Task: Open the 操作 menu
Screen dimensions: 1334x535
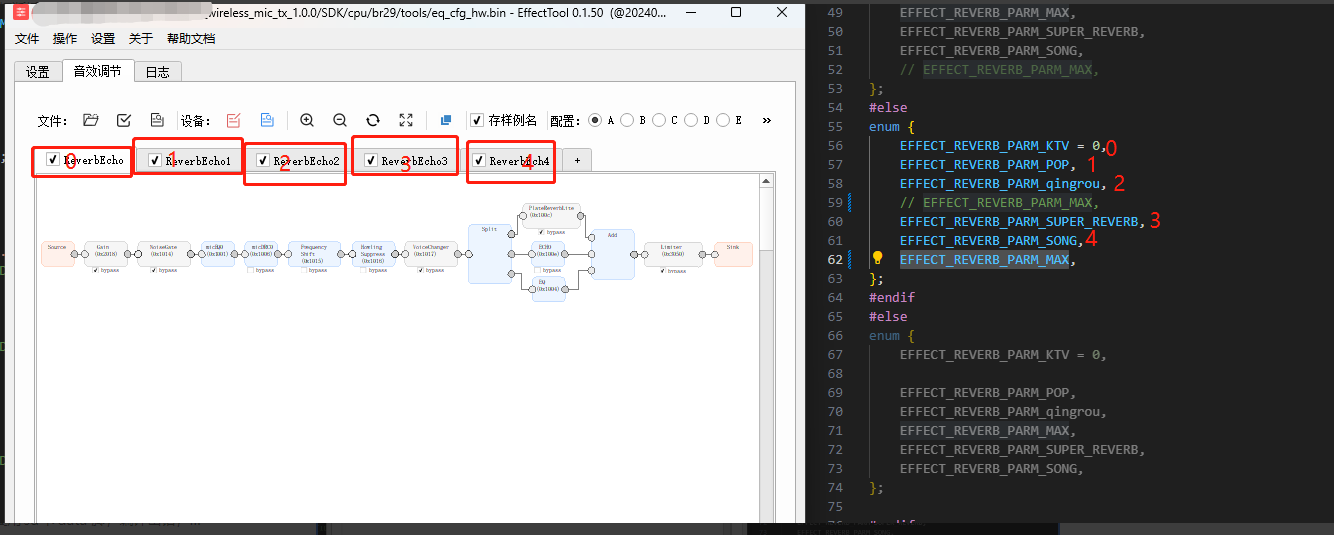Action: [65, 39]
